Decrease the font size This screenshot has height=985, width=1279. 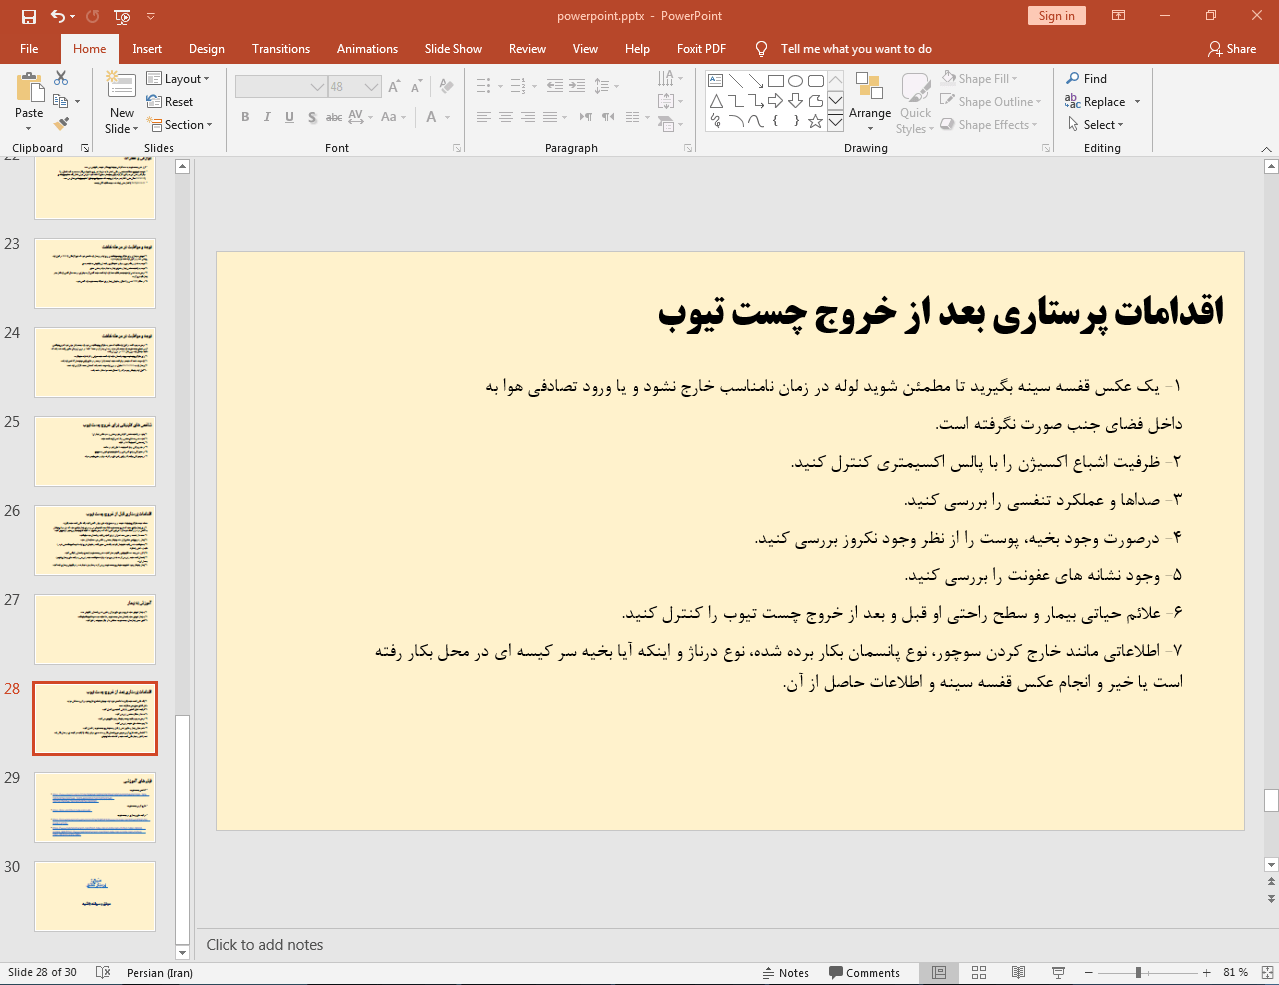pos(416,87)
